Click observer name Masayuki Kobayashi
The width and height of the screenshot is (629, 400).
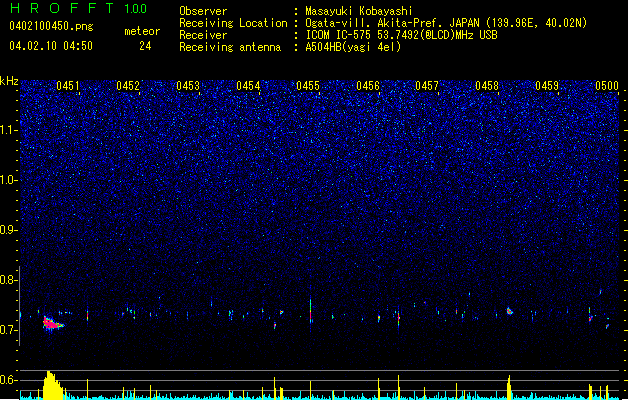(x=359, y=11)
